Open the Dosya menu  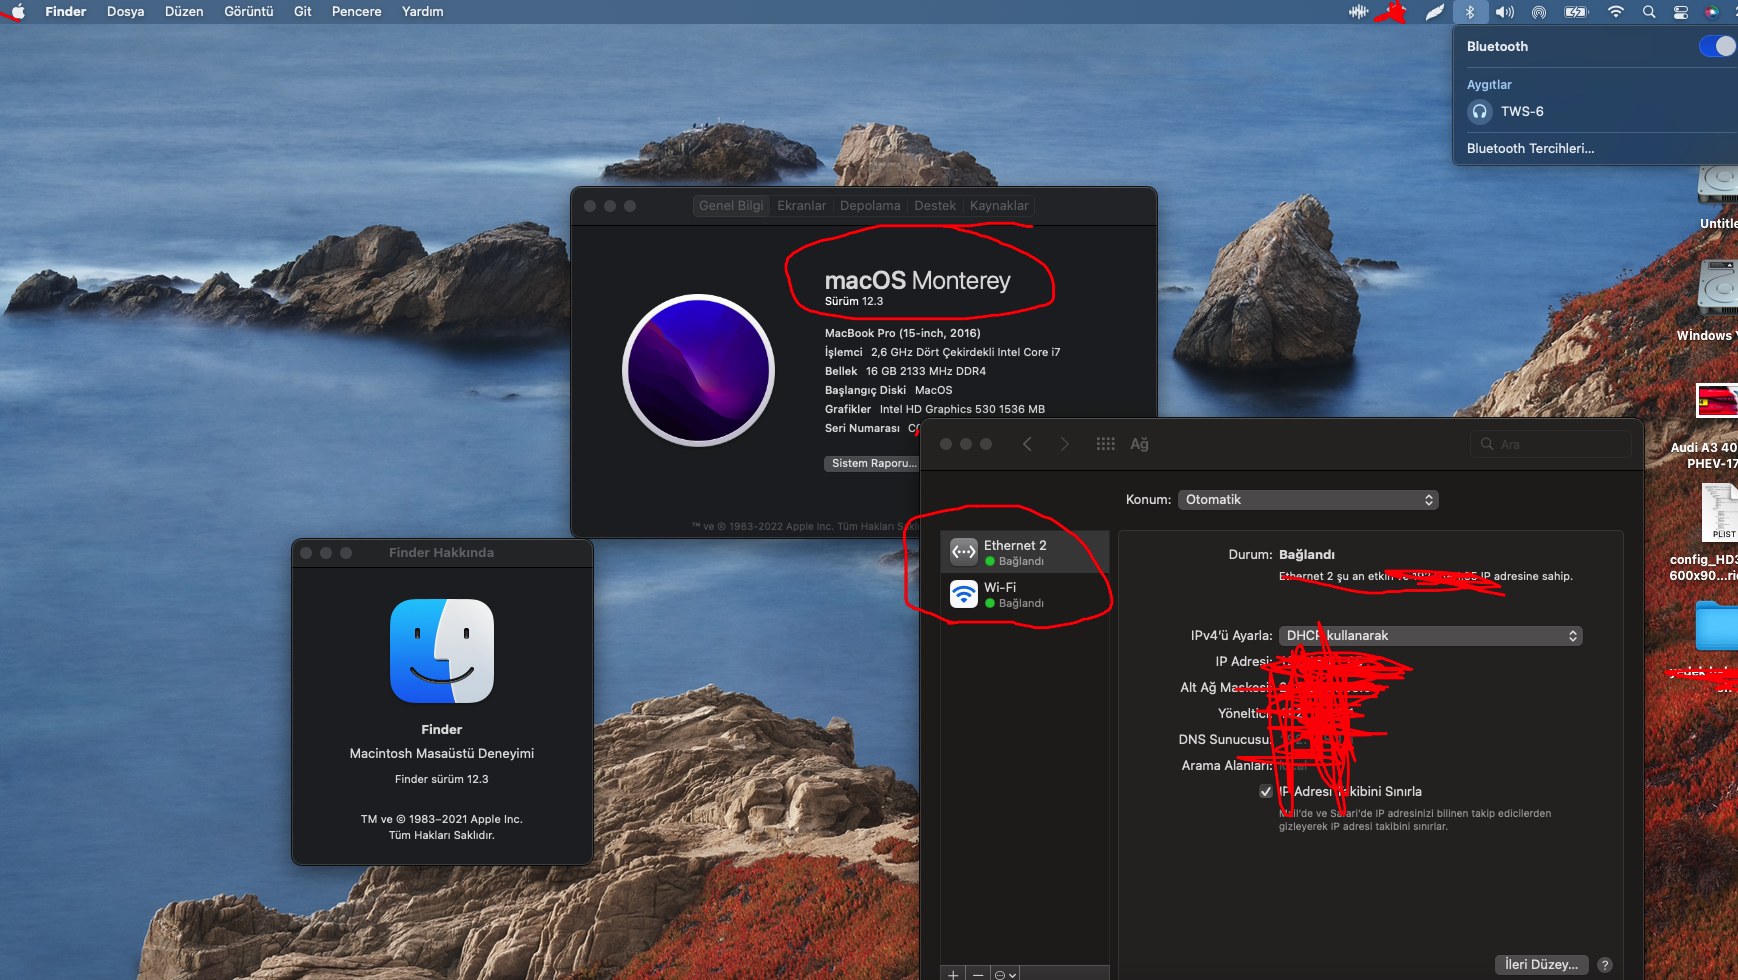click(126, 12)
